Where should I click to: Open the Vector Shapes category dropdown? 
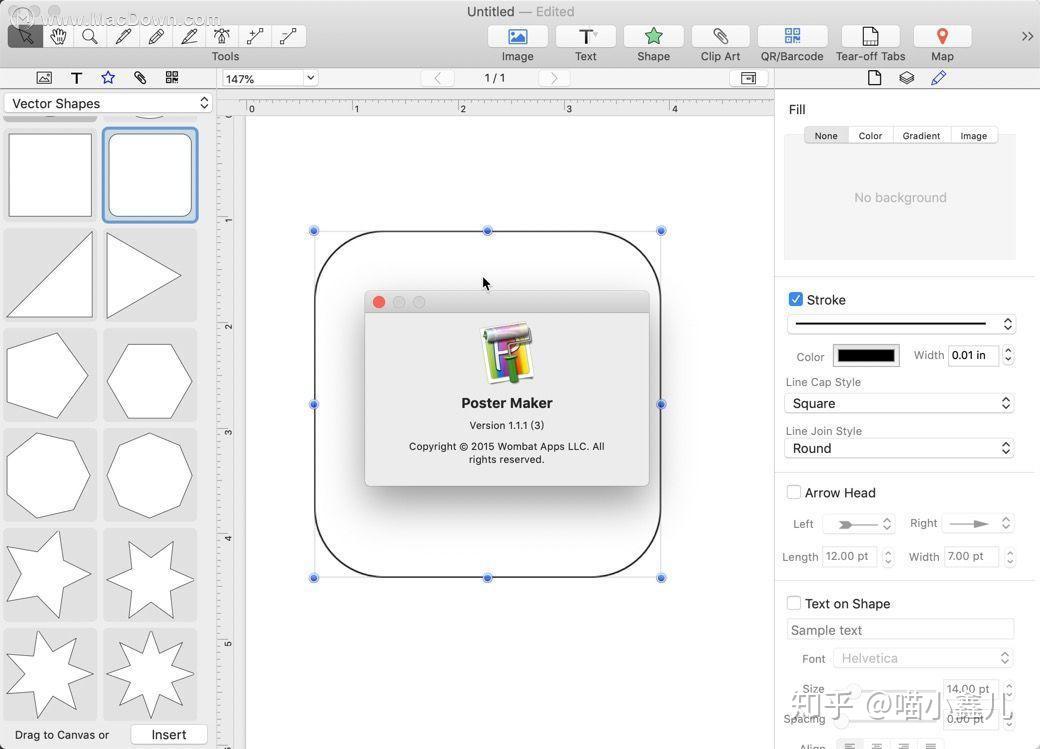[x=107, y=103]
